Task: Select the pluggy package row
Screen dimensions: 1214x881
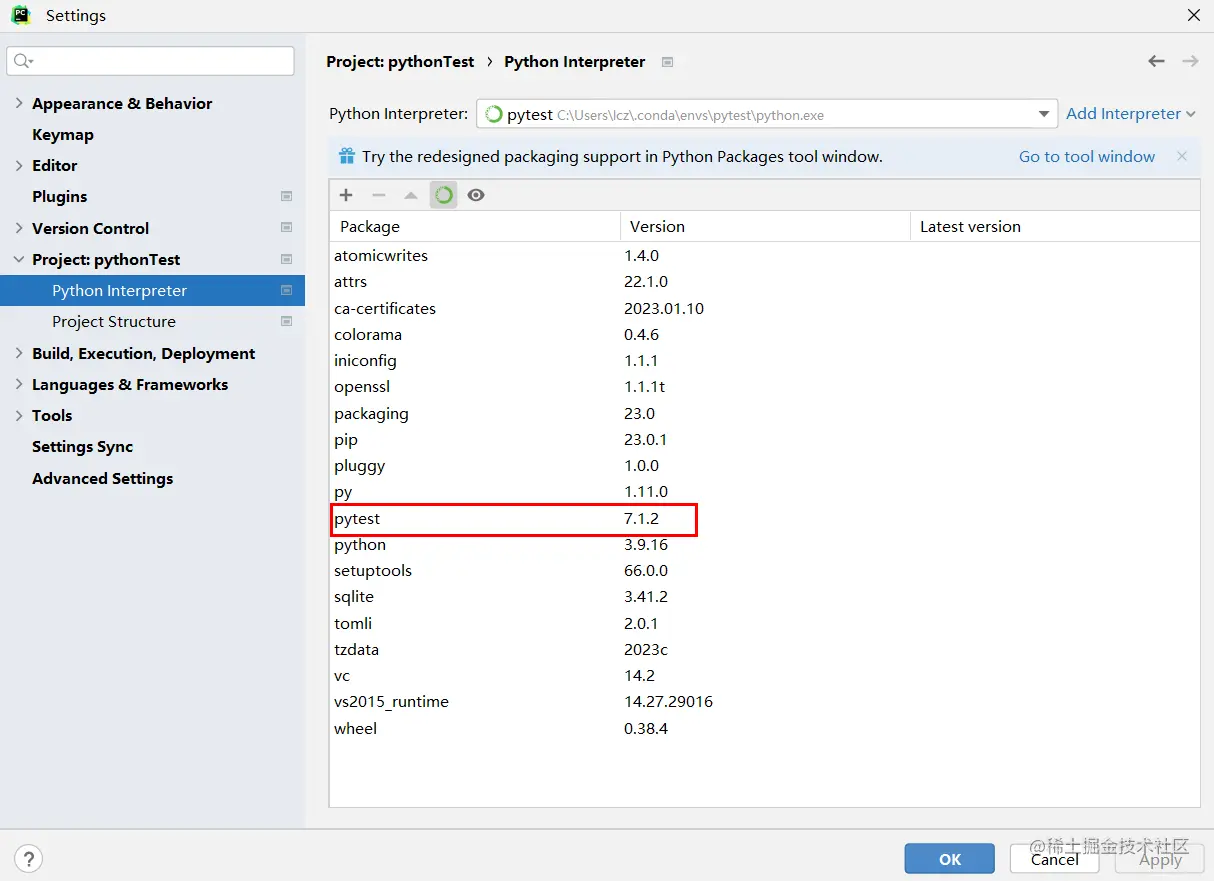Action: [764, 466]
